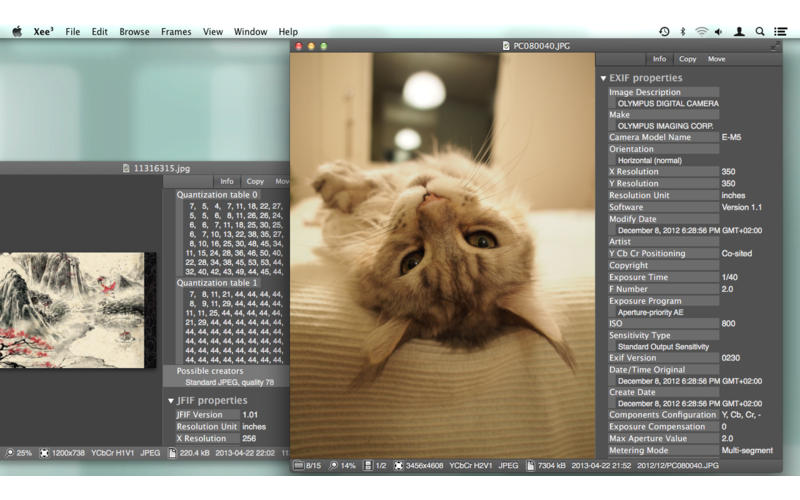Image resolution: width=800 pixels, height=500 pixels.
Task: Open the Browse menu
Action: click(134, 32)
